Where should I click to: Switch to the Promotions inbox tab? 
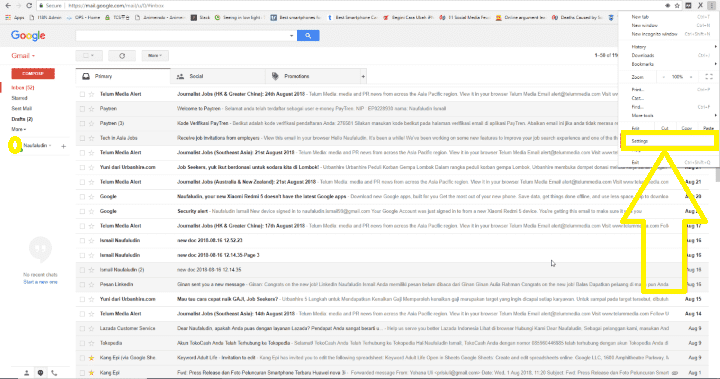tap(313, 76)
